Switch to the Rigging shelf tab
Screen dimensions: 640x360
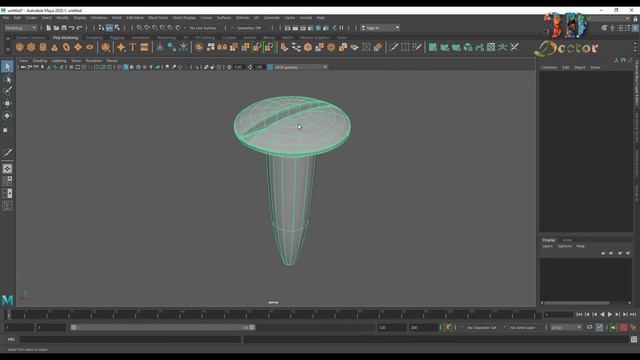click(x=117, y=38)
